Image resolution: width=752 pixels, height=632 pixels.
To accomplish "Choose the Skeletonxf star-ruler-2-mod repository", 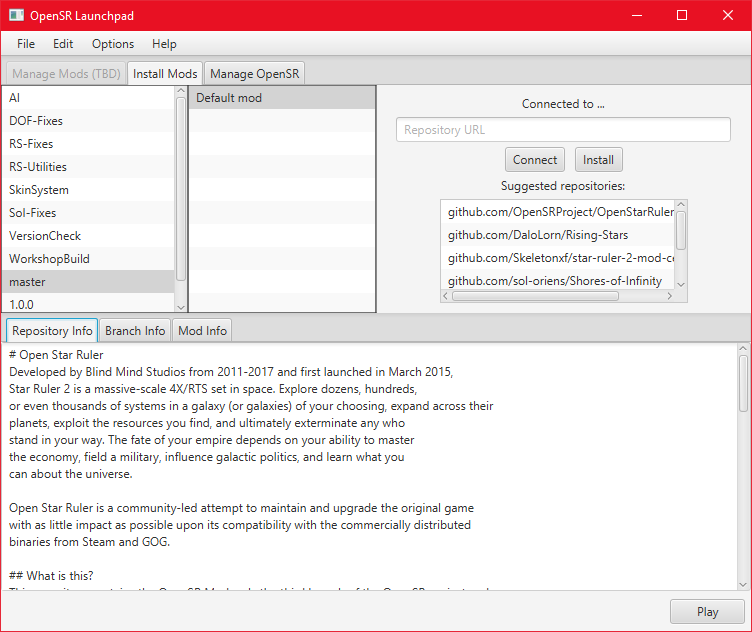I will point(558,258).
